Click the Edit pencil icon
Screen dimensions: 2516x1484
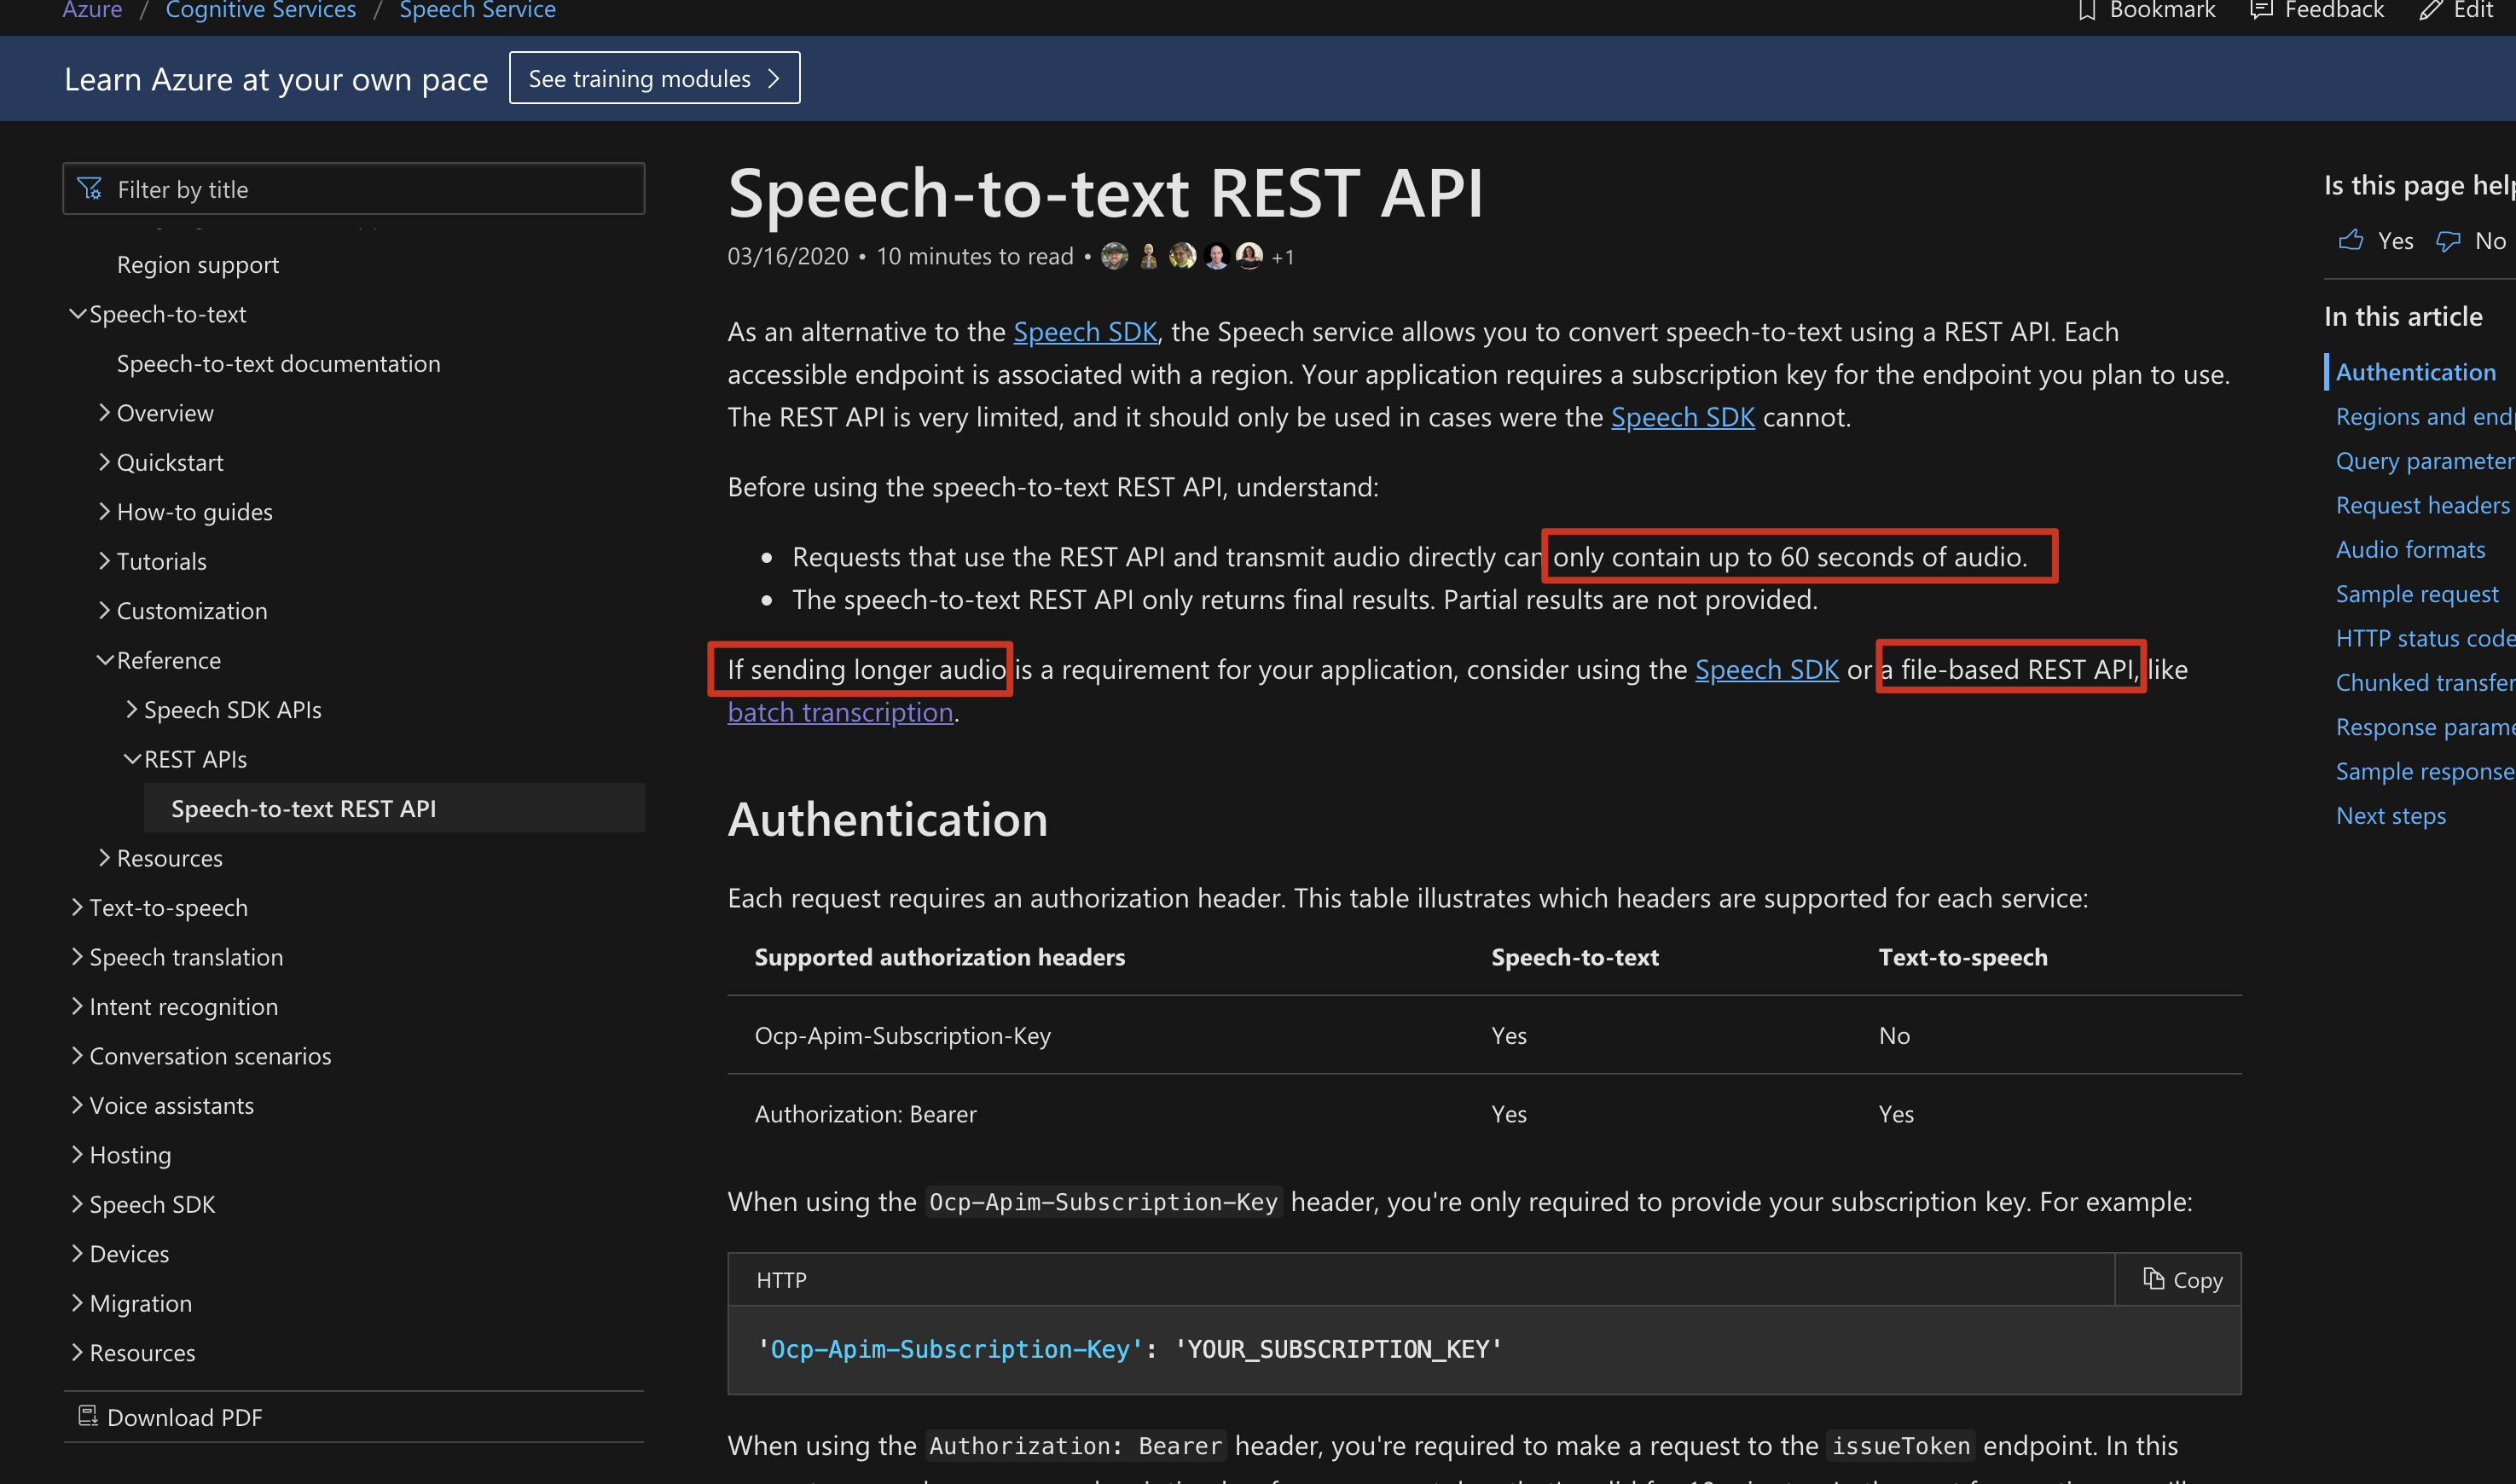pyautogui.click(x=2430, y=11)
